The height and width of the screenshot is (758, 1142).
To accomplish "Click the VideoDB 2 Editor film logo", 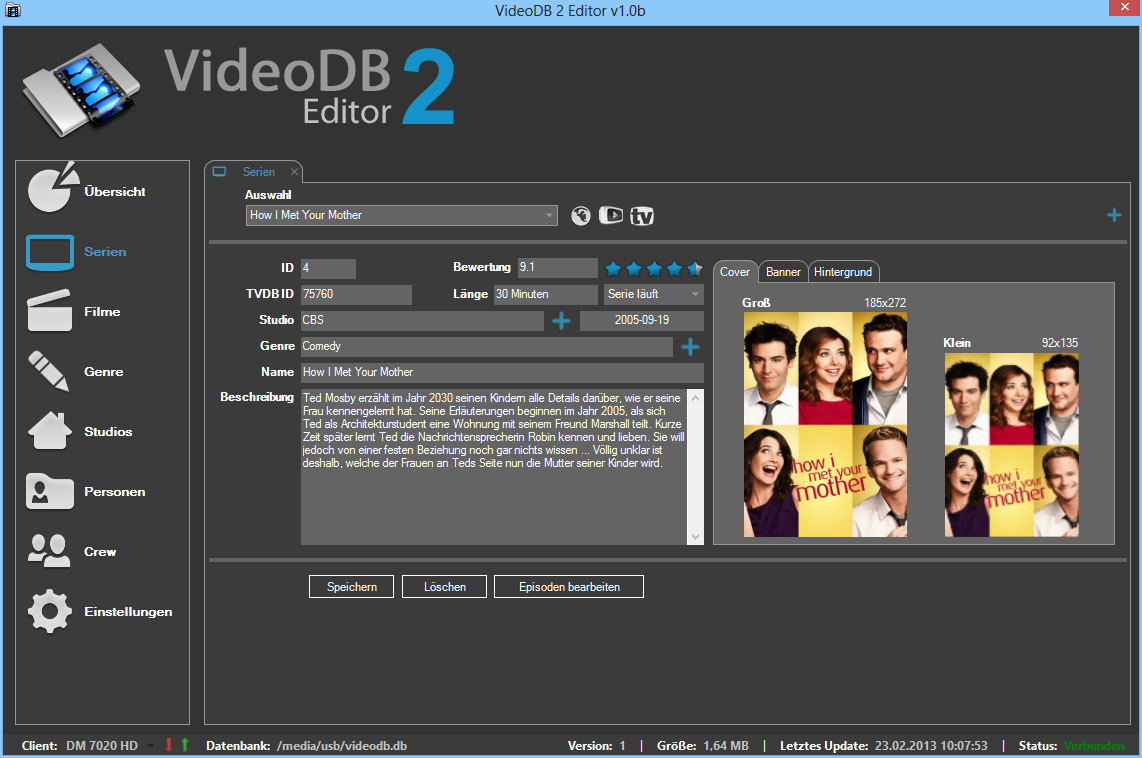I will pos(80,90).
